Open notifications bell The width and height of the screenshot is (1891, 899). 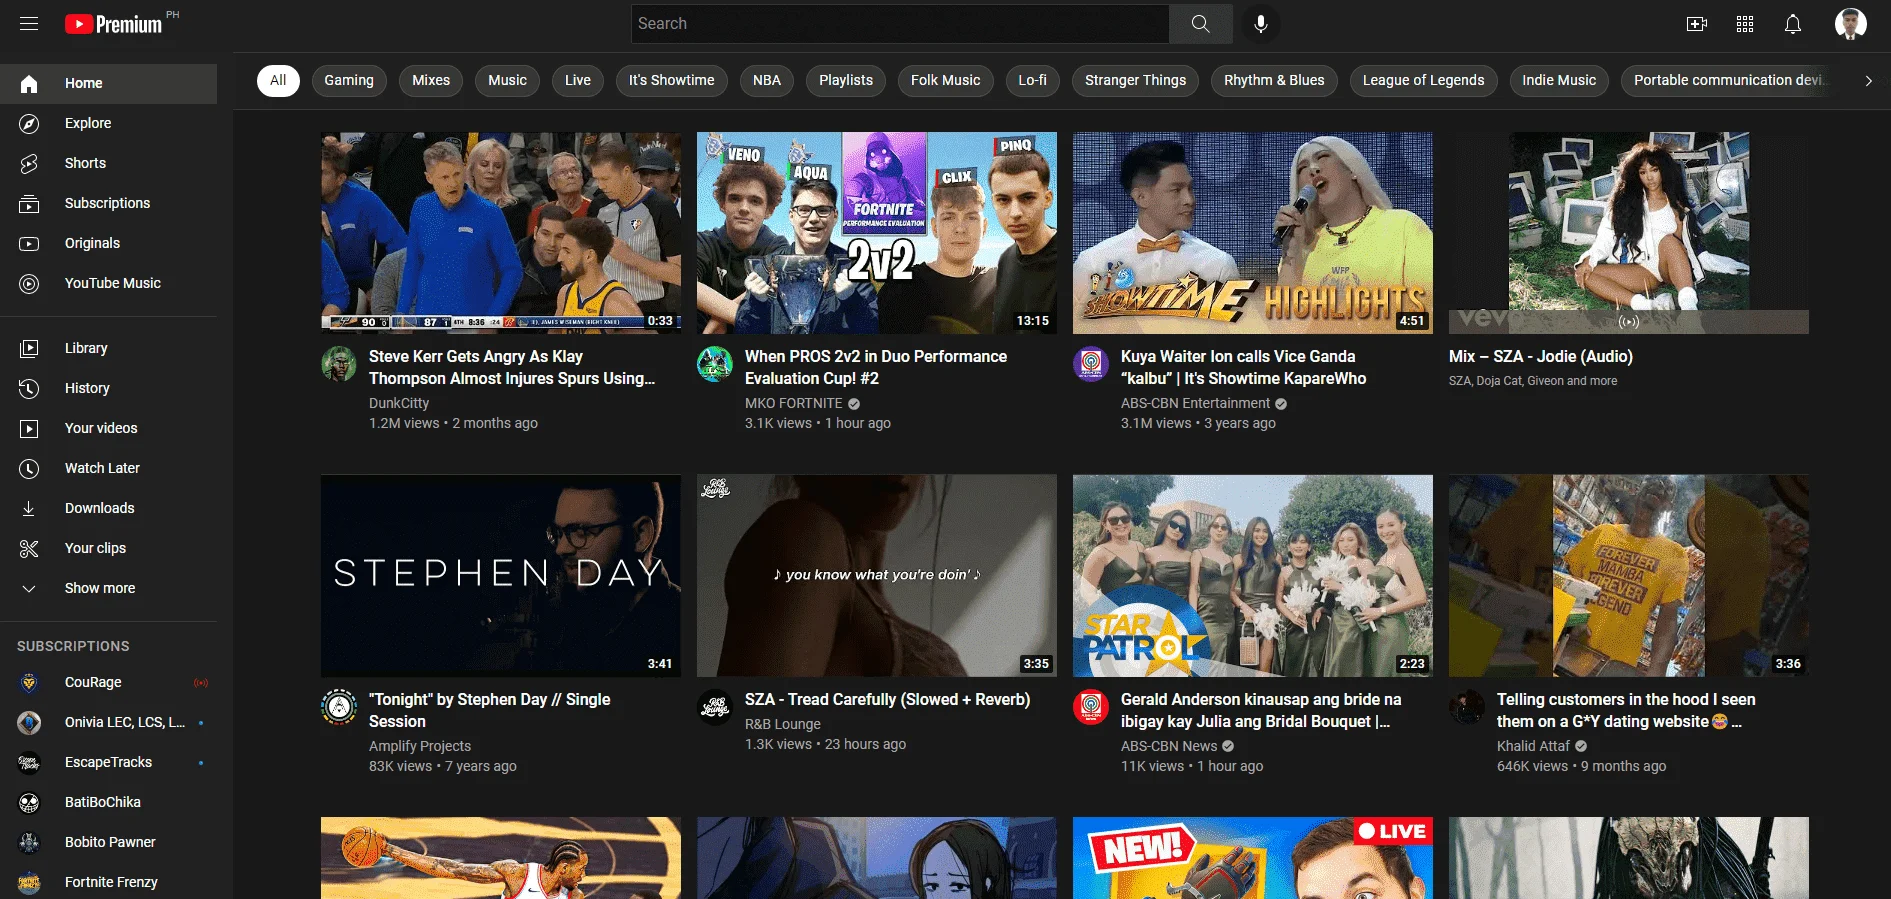[x=1793, y=24]
